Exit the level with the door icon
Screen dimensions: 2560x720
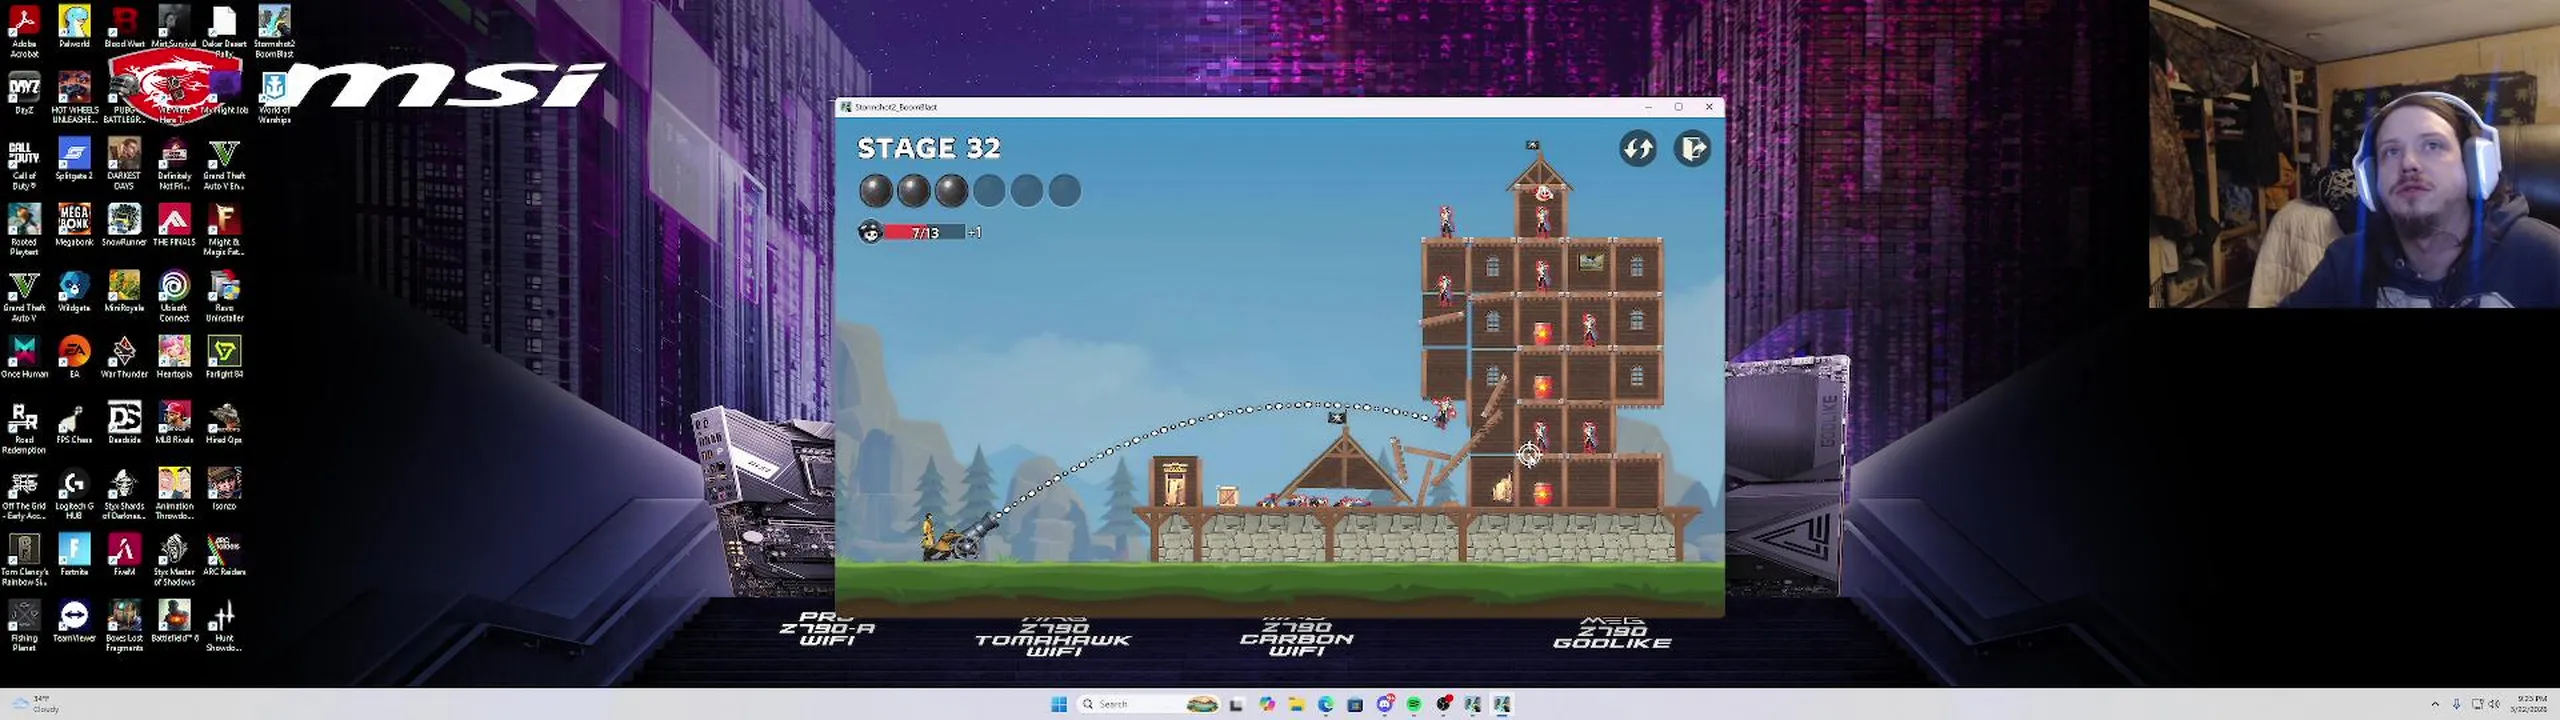(1692, 149)
